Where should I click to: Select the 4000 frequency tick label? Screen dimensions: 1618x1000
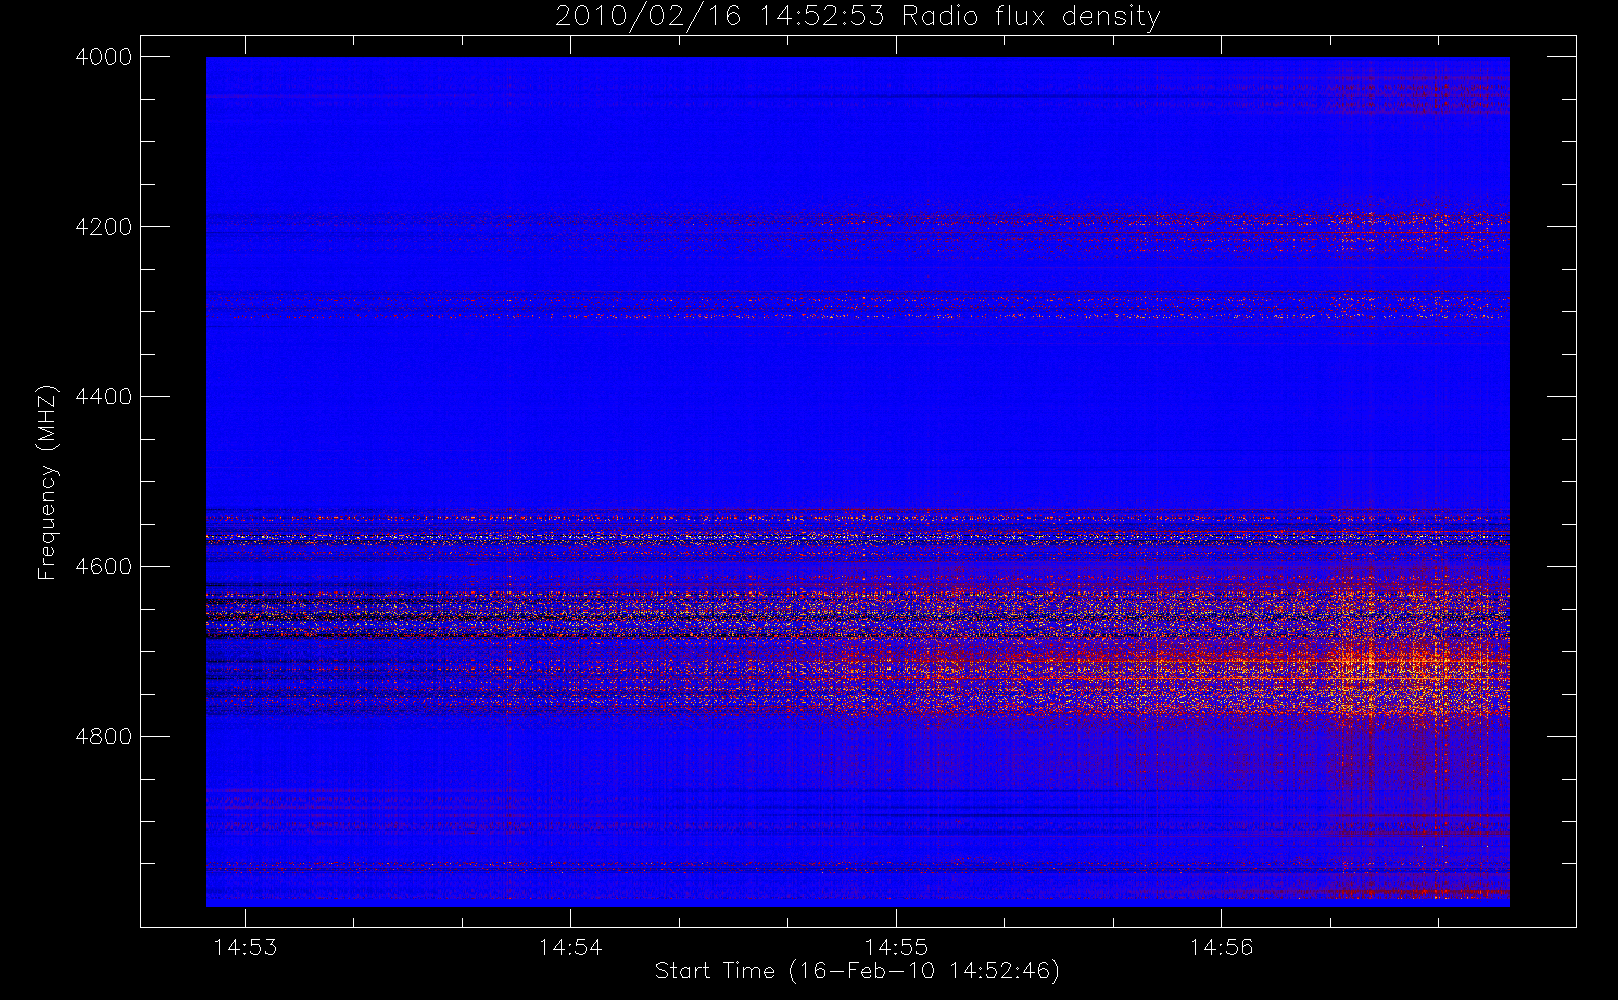pos(104,57)
